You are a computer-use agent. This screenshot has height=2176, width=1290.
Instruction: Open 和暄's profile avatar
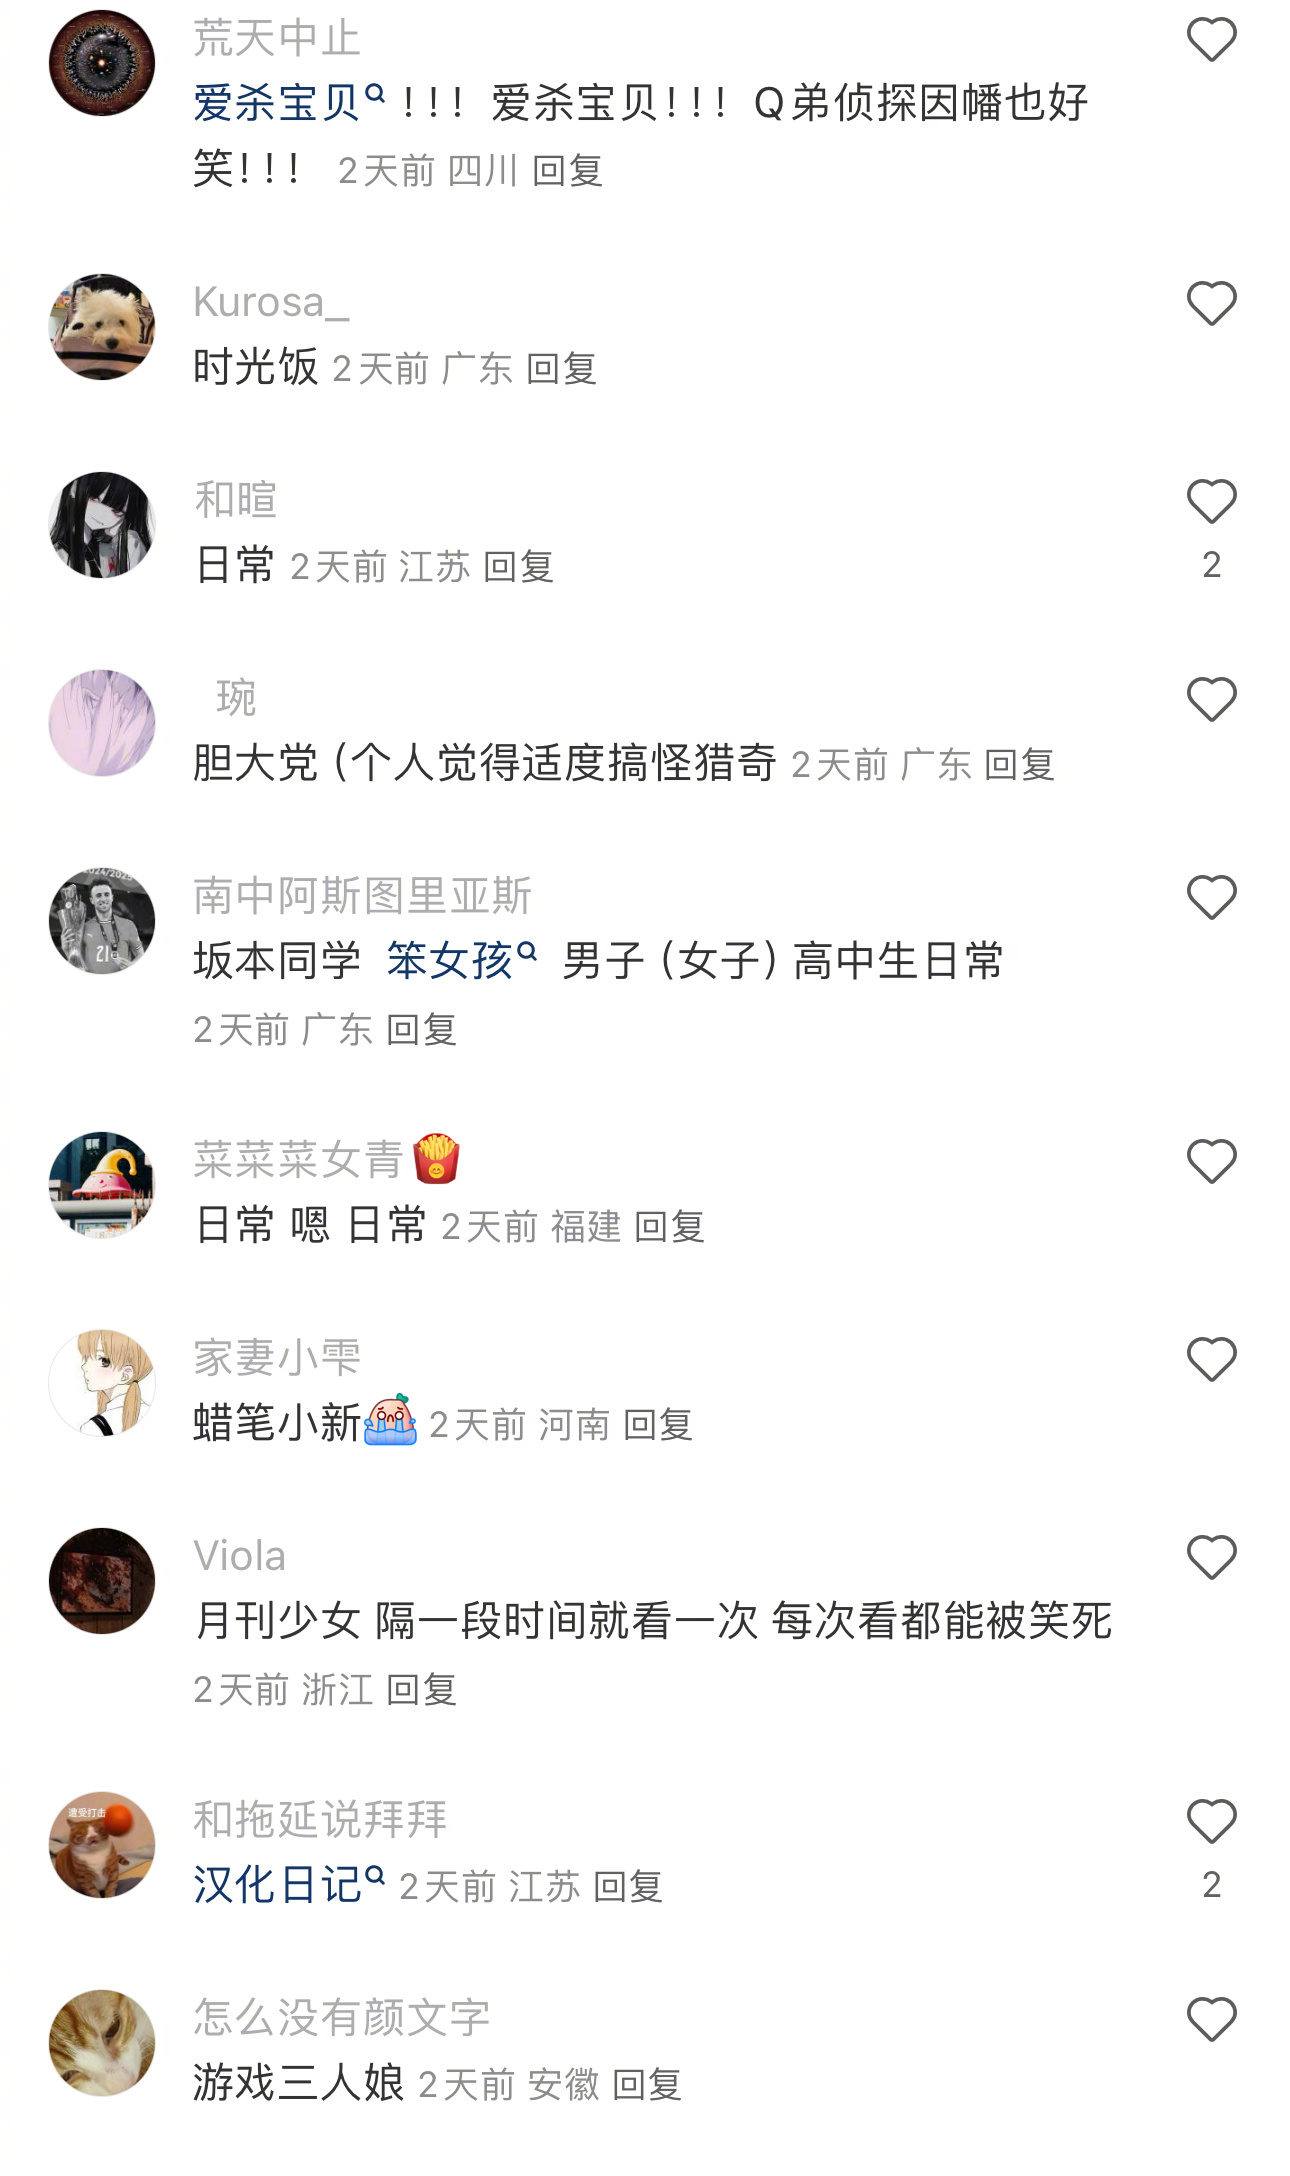(102, 525)
